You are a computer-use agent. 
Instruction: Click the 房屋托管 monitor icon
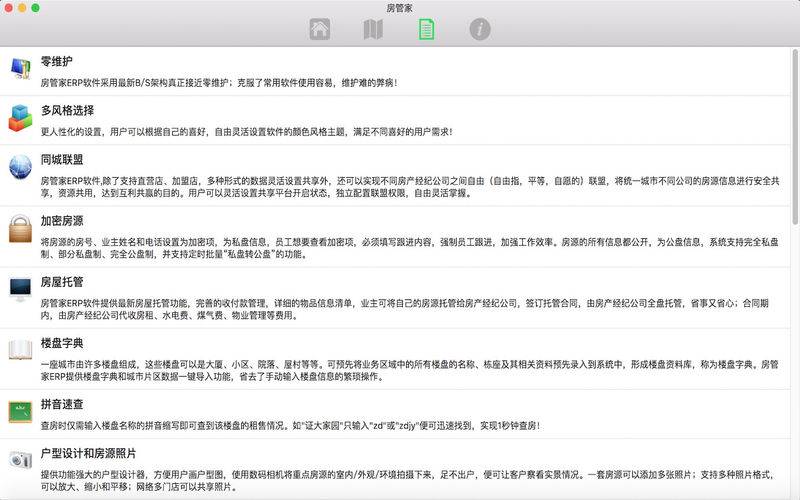[x=20, y=288]
